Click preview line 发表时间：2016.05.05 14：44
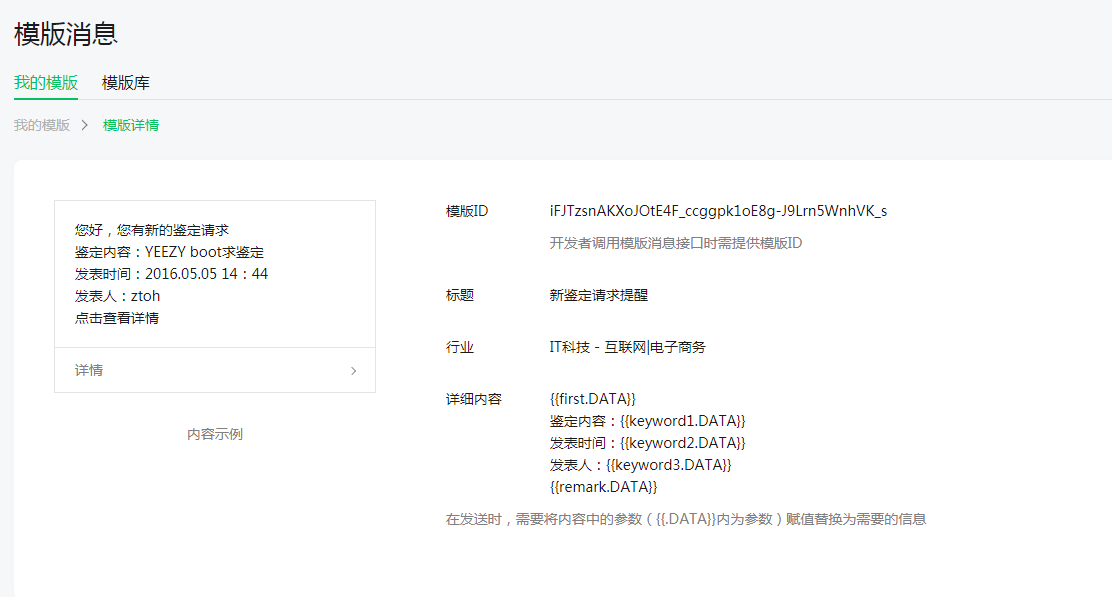Viewport: 1112px width, 597px height. click(x=172, y=274)
